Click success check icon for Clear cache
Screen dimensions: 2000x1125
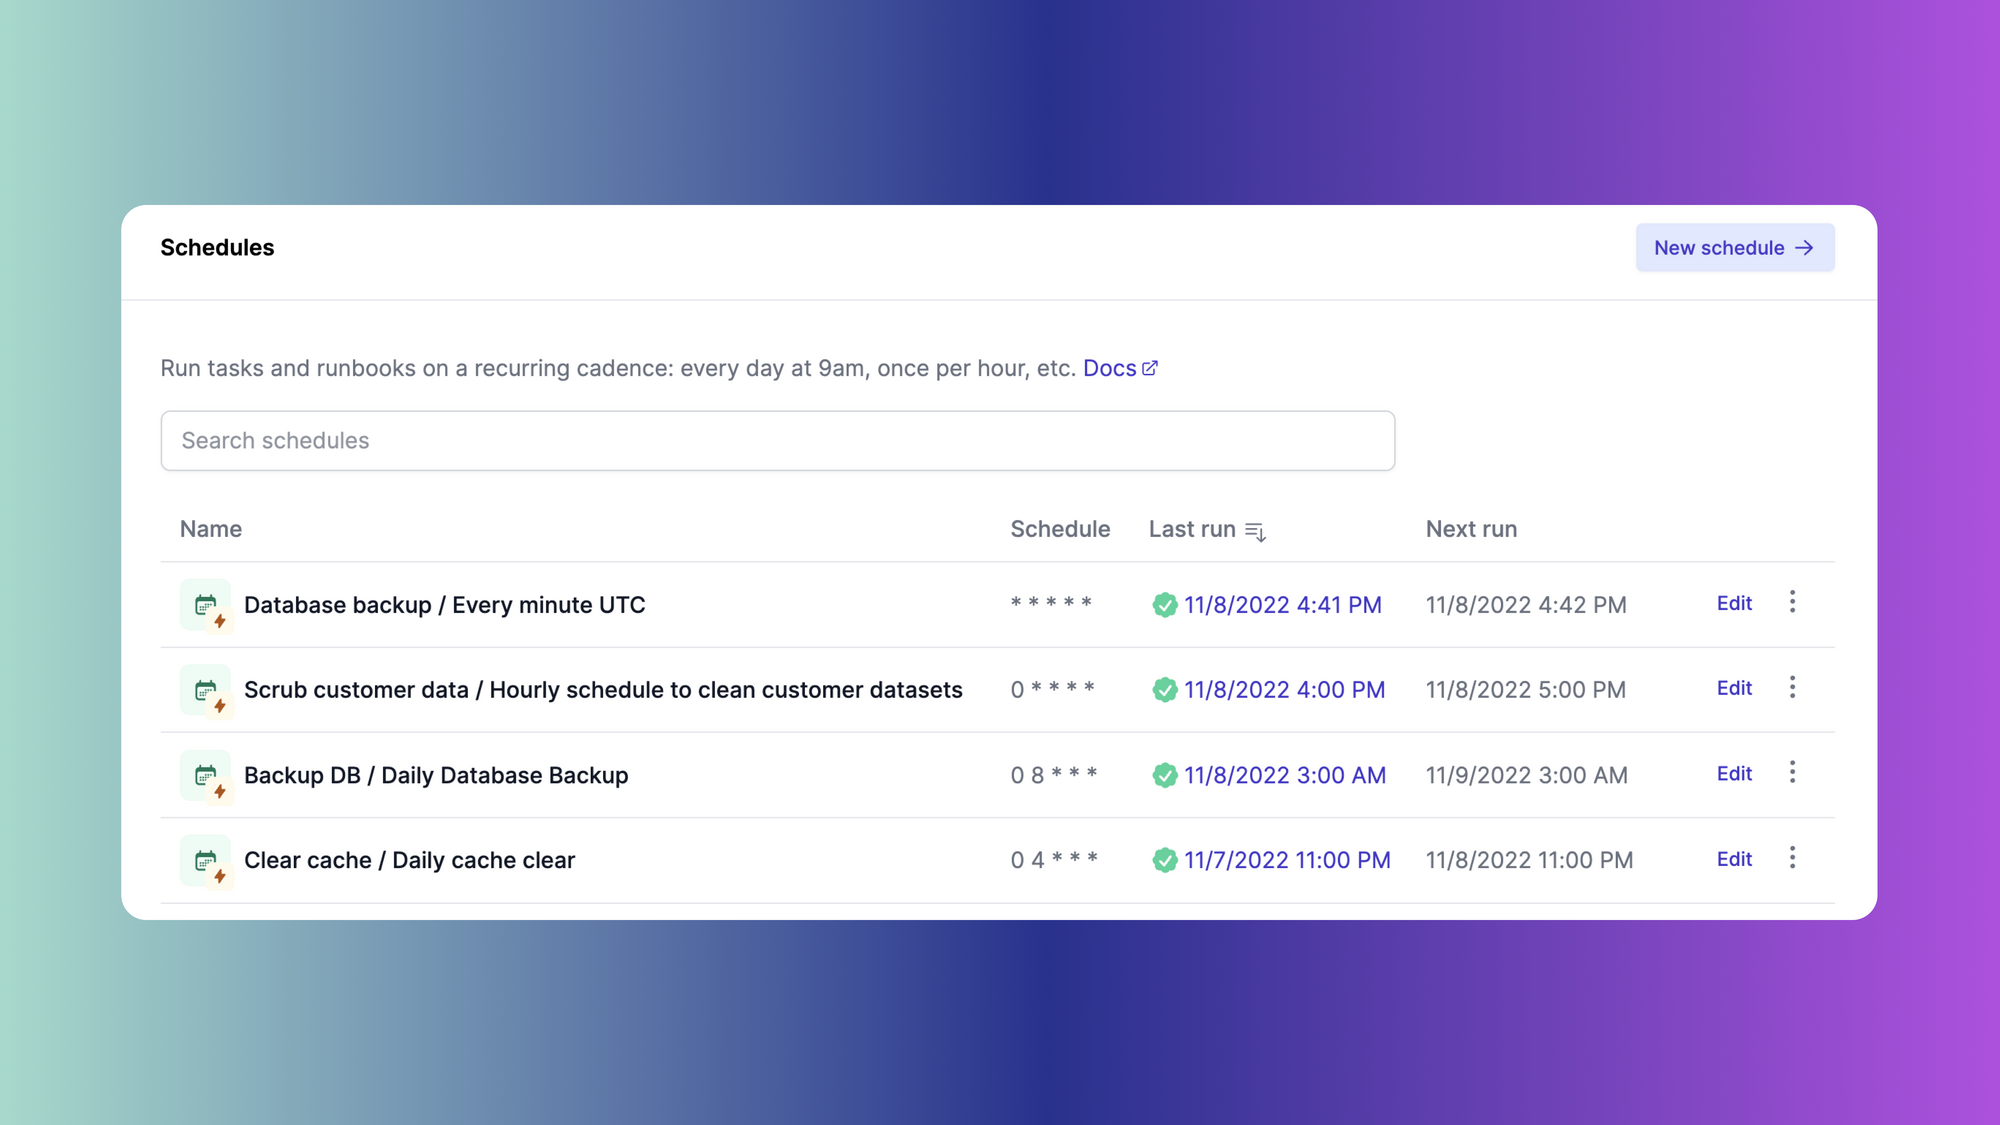[1164, 860]
